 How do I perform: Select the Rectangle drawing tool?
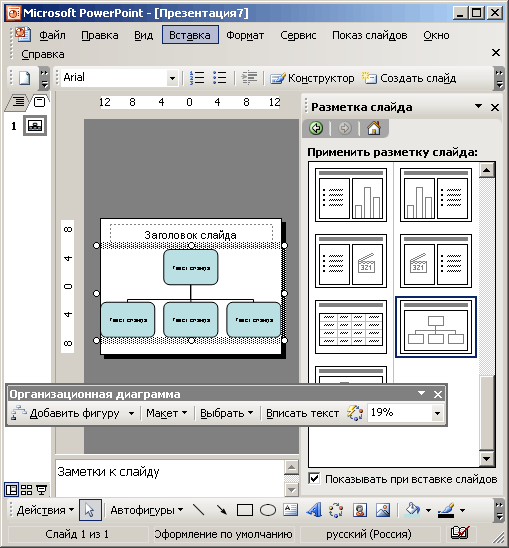pos(245,510)
